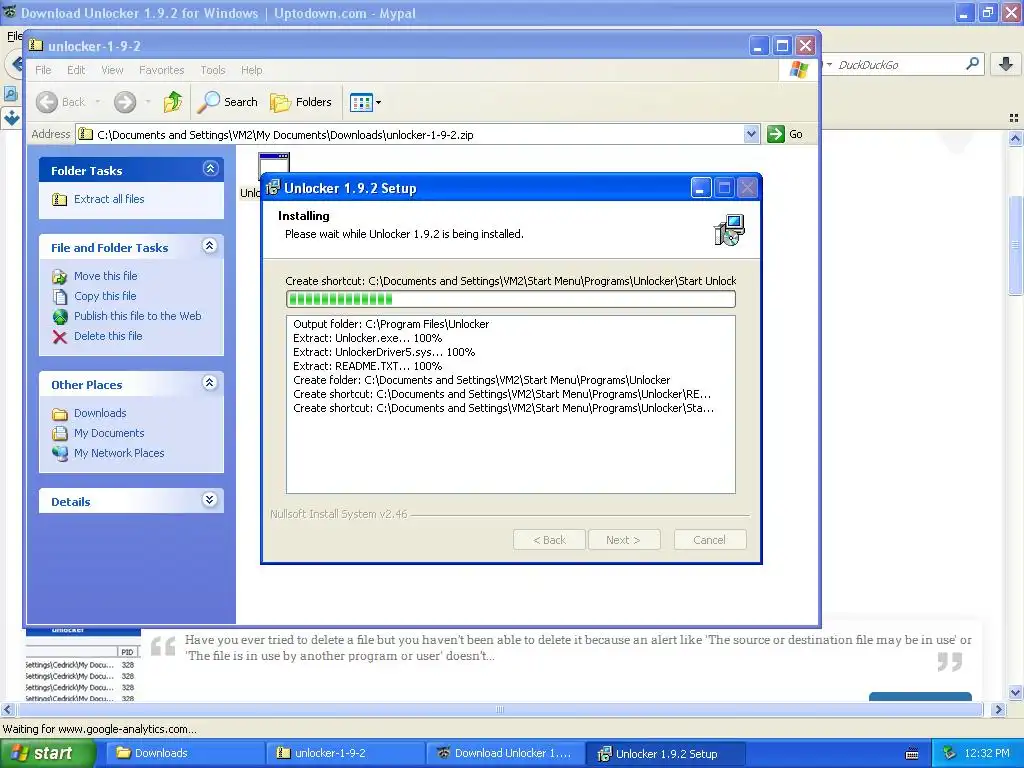The image size is (1024, 768).
Task: Expand the Views dropdown arrow
Action: 378,103
